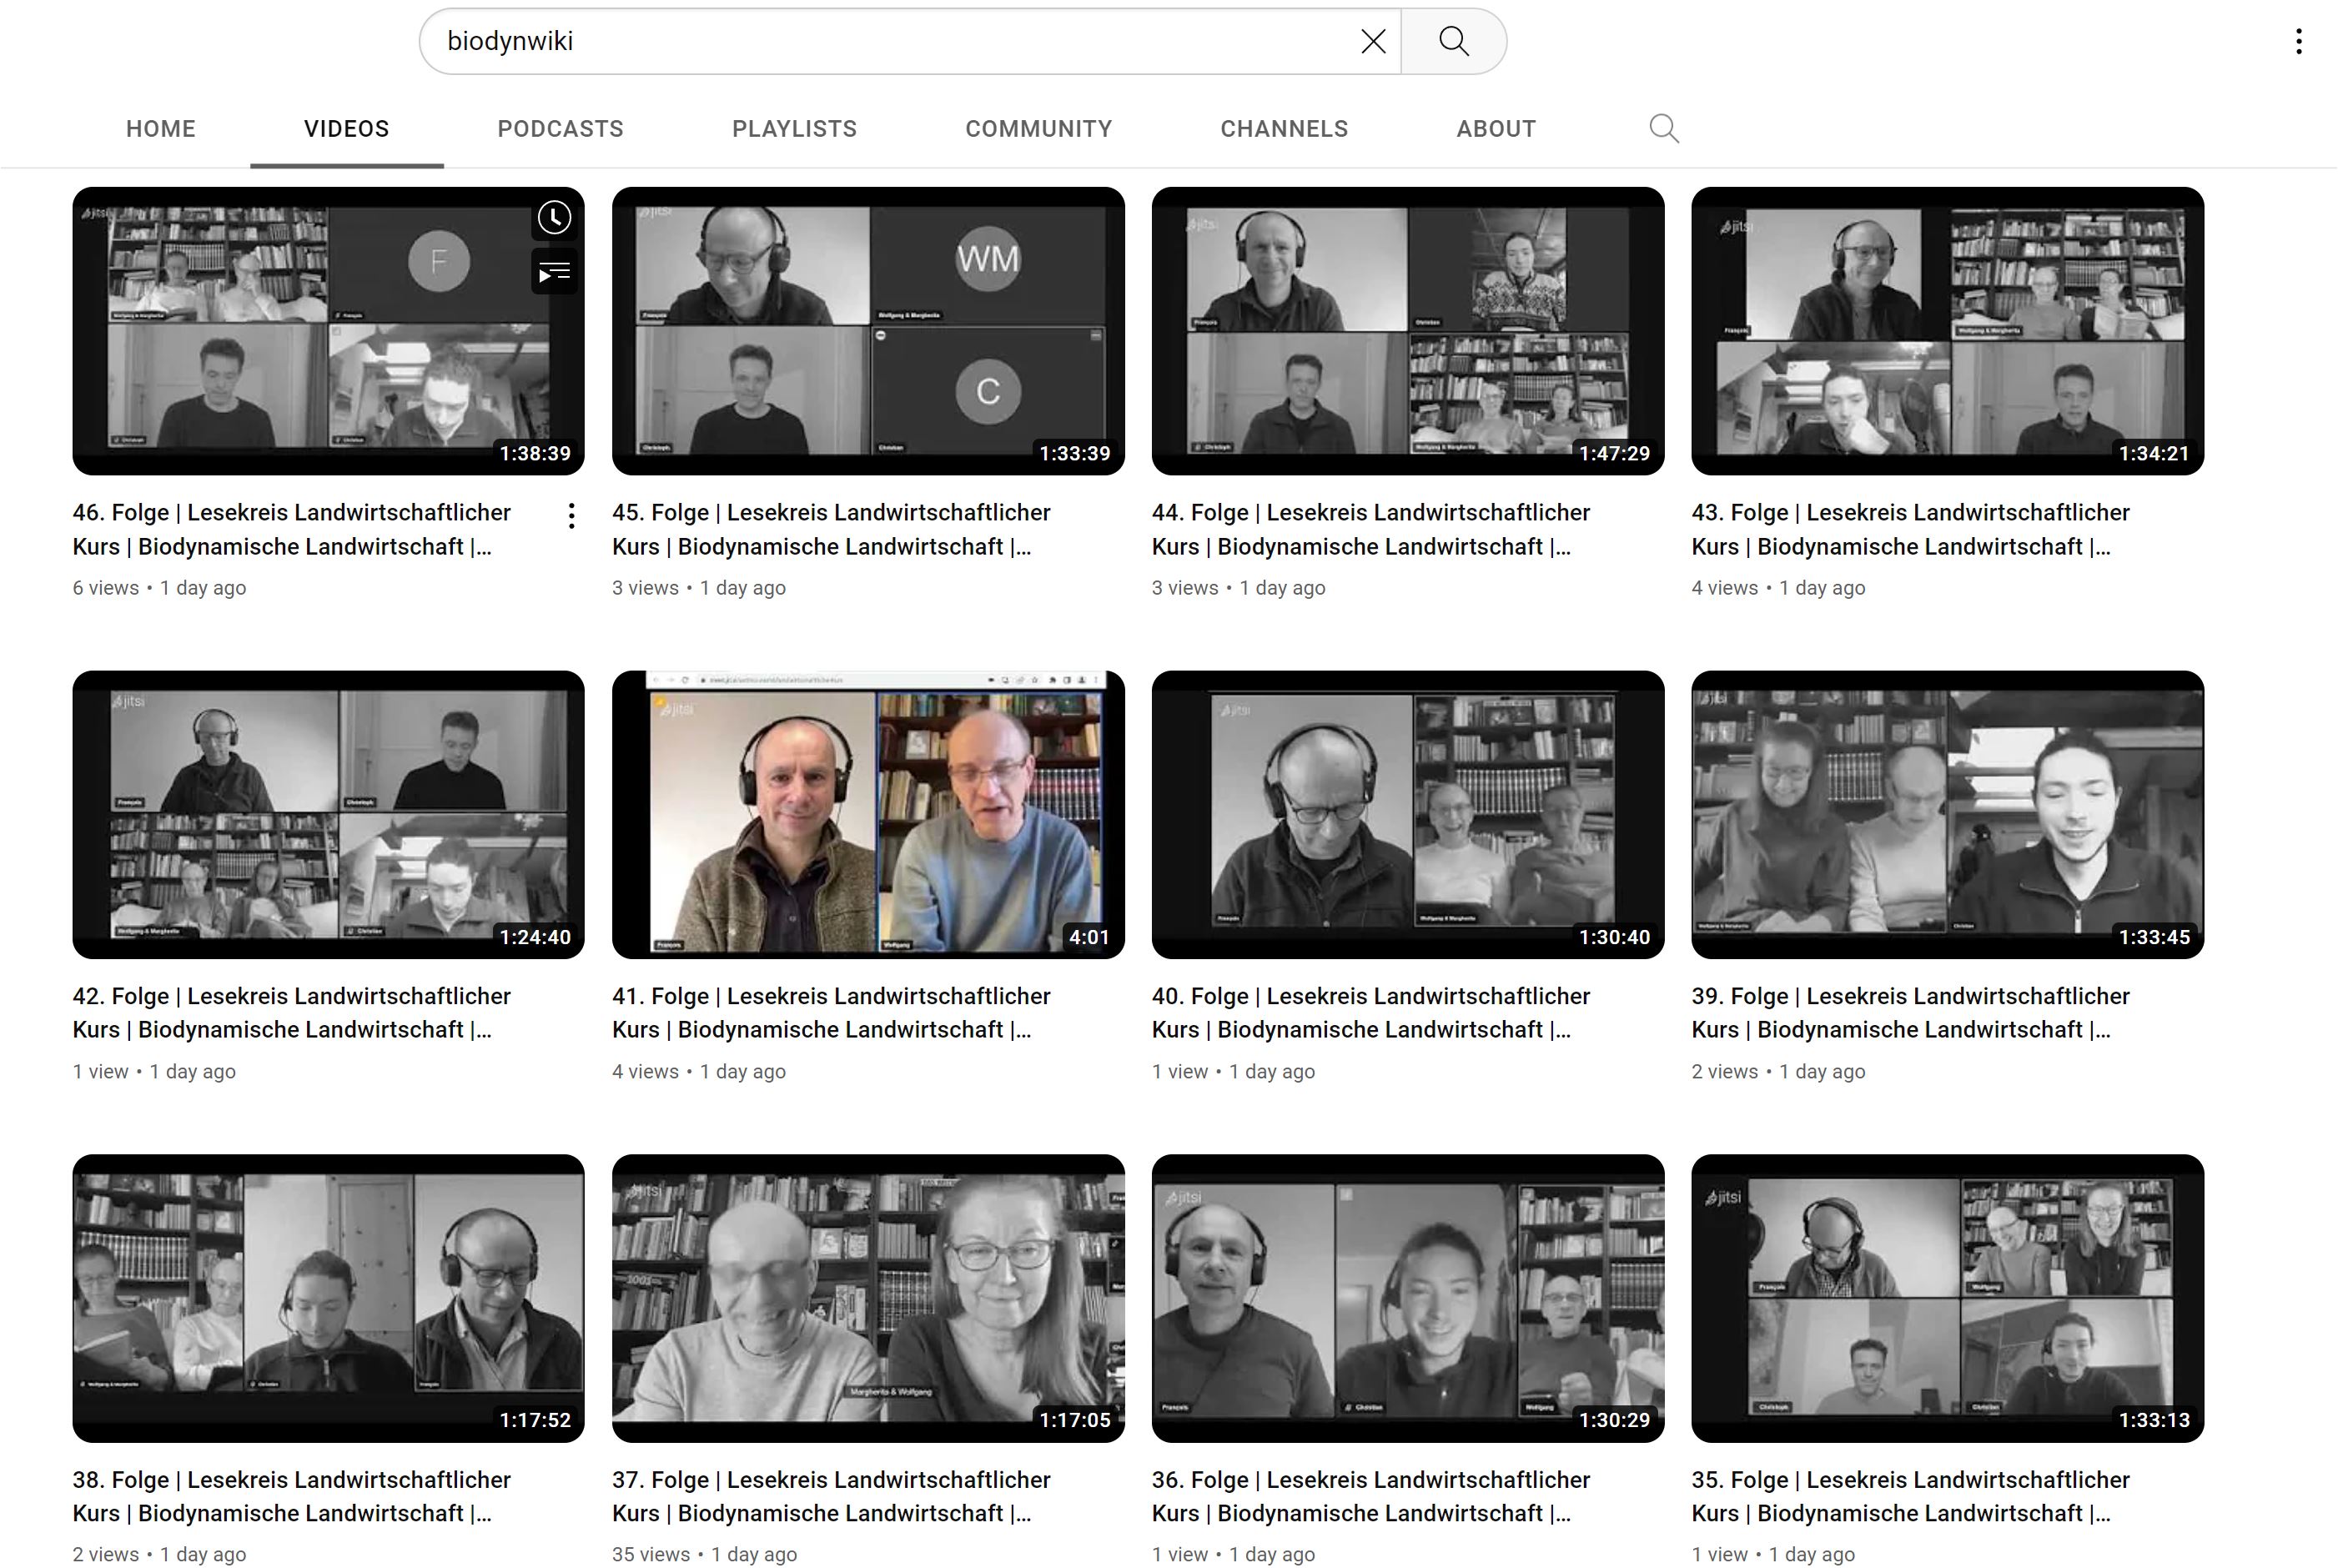This screenshot has height=1568, width=2338.
Task: Add video 46 to the queue
Action: tap(554, 272)
